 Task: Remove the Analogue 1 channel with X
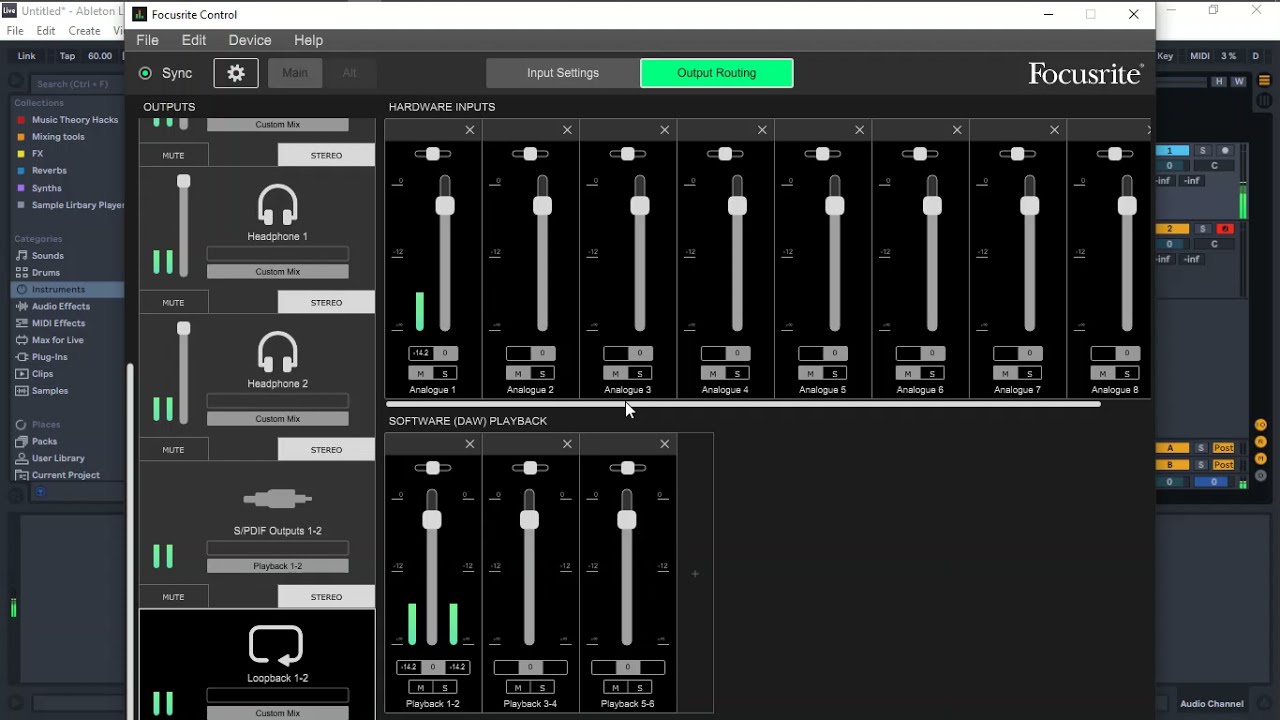(470, 130)
